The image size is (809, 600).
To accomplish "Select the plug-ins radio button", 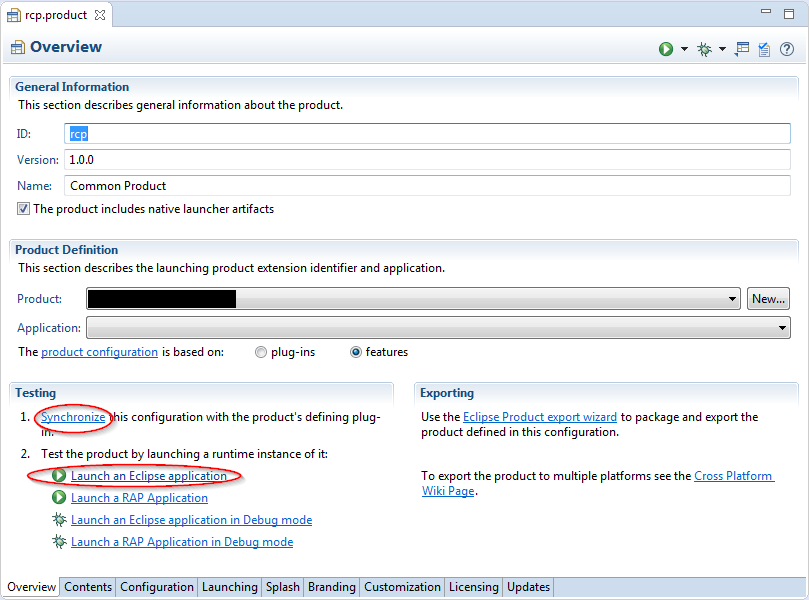I will (x=261, y=352).
